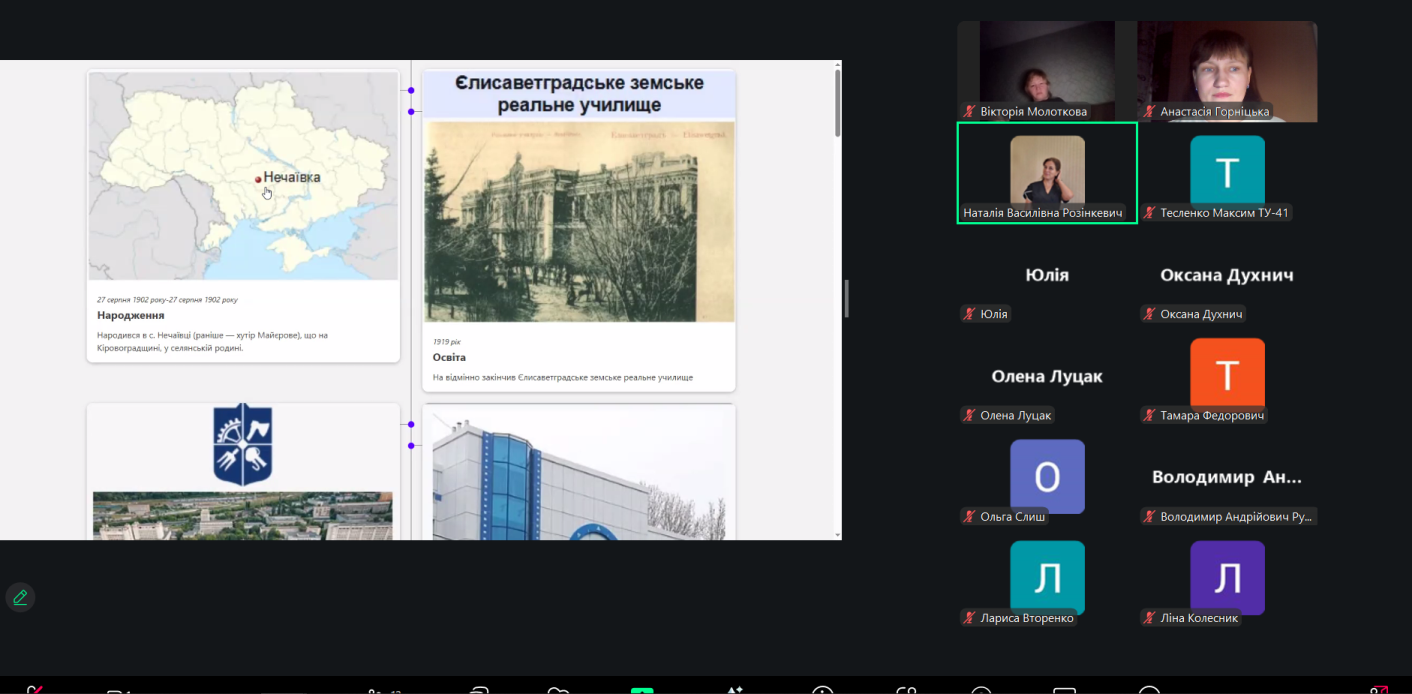Screen dimensions: 1412x694
Task: Click muted mic icon beside Вікторія Молоткова
Action: (969, 112)
